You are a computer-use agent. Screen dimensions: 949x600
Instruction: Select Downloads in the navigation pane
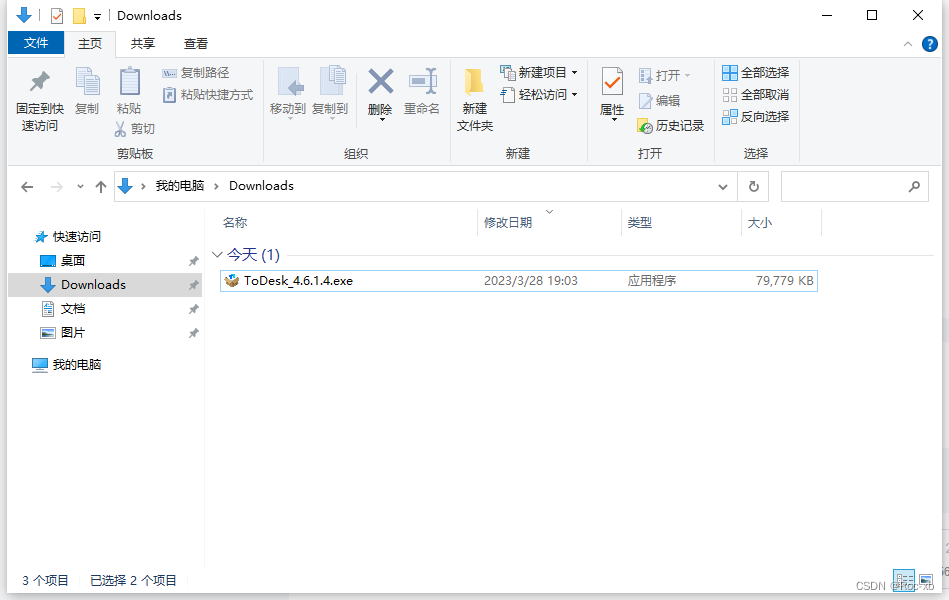[105, 285]
